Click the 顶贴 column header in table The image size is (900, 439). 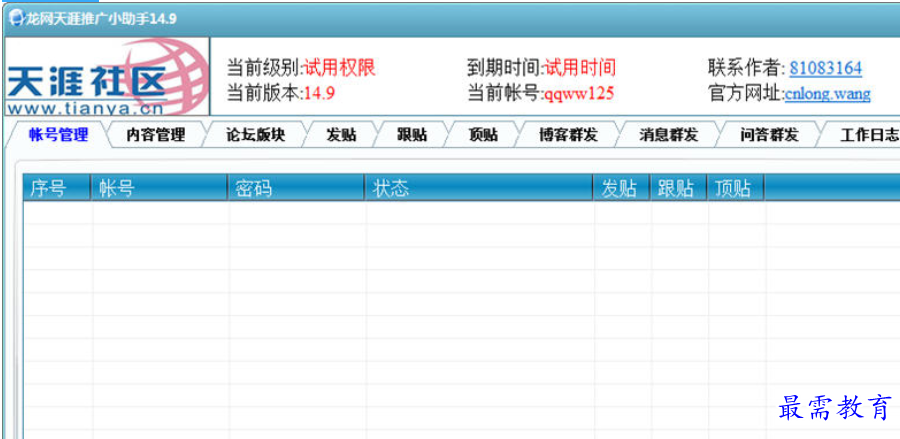735,188
